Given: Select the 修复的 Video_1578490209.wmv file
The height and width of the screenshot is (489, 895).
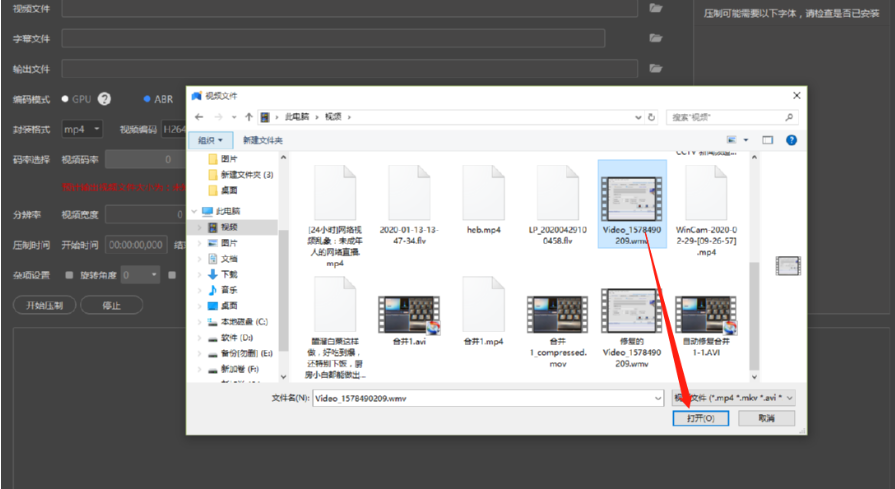Looking at the screenshot, I should 631,328.
